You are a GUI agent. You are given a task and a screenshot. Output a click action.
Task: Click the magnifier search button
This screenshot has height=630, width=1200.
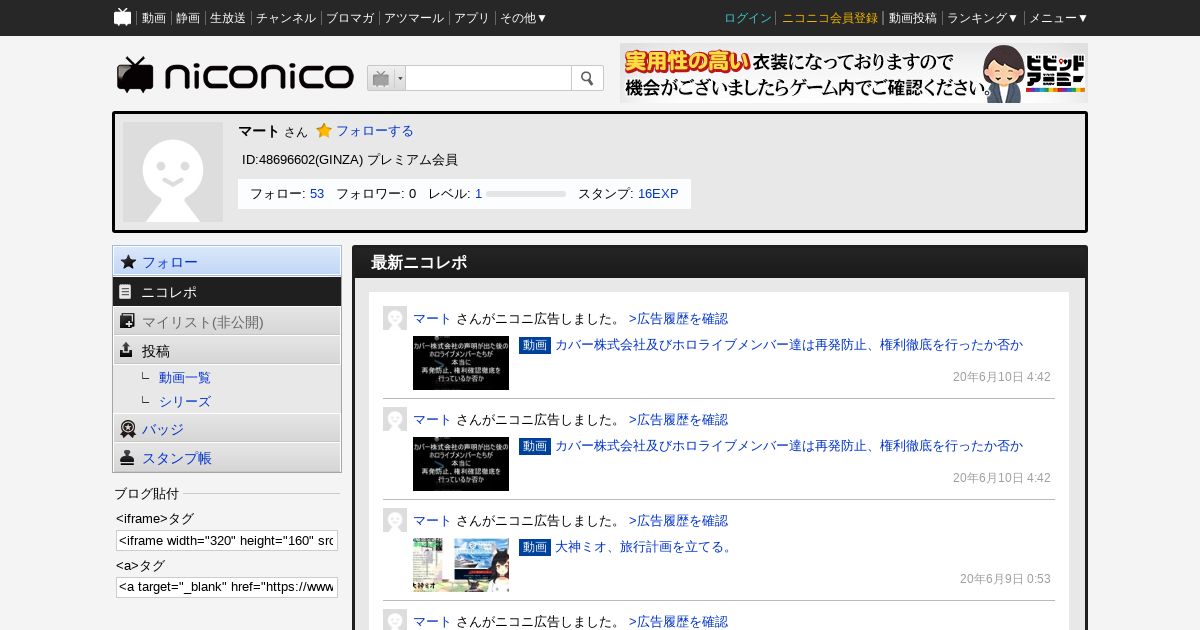tap(587, 78)
